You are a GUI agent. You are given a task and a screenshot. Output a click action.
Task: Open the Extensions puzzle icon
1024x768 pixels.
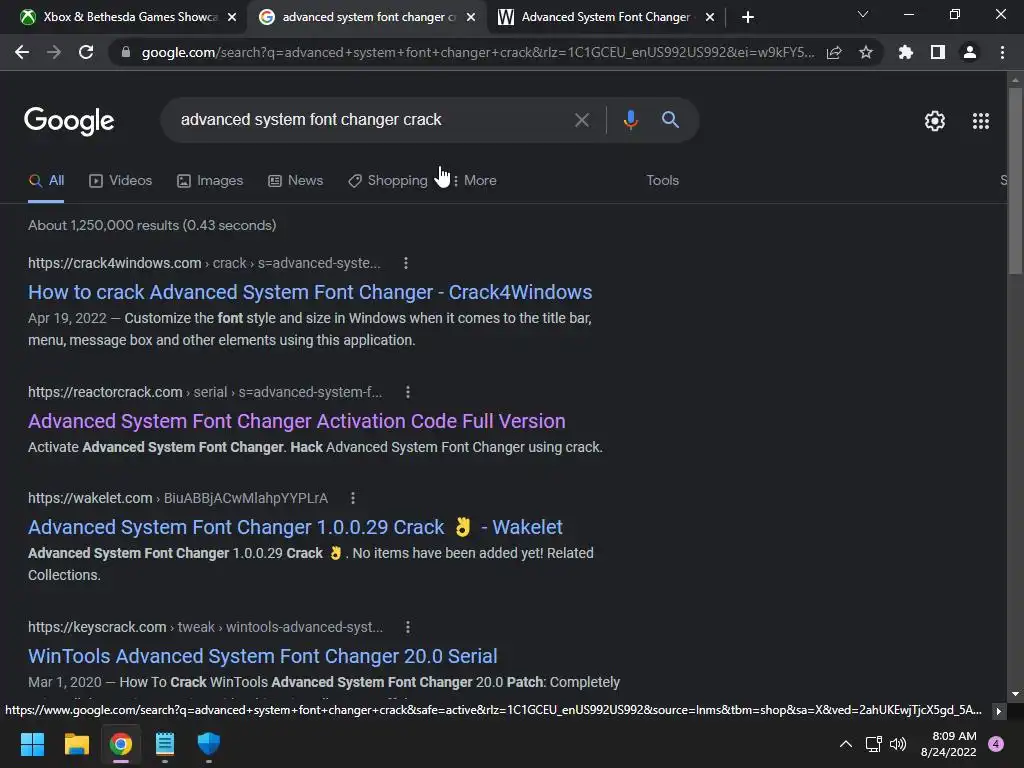tap(906, 52)
